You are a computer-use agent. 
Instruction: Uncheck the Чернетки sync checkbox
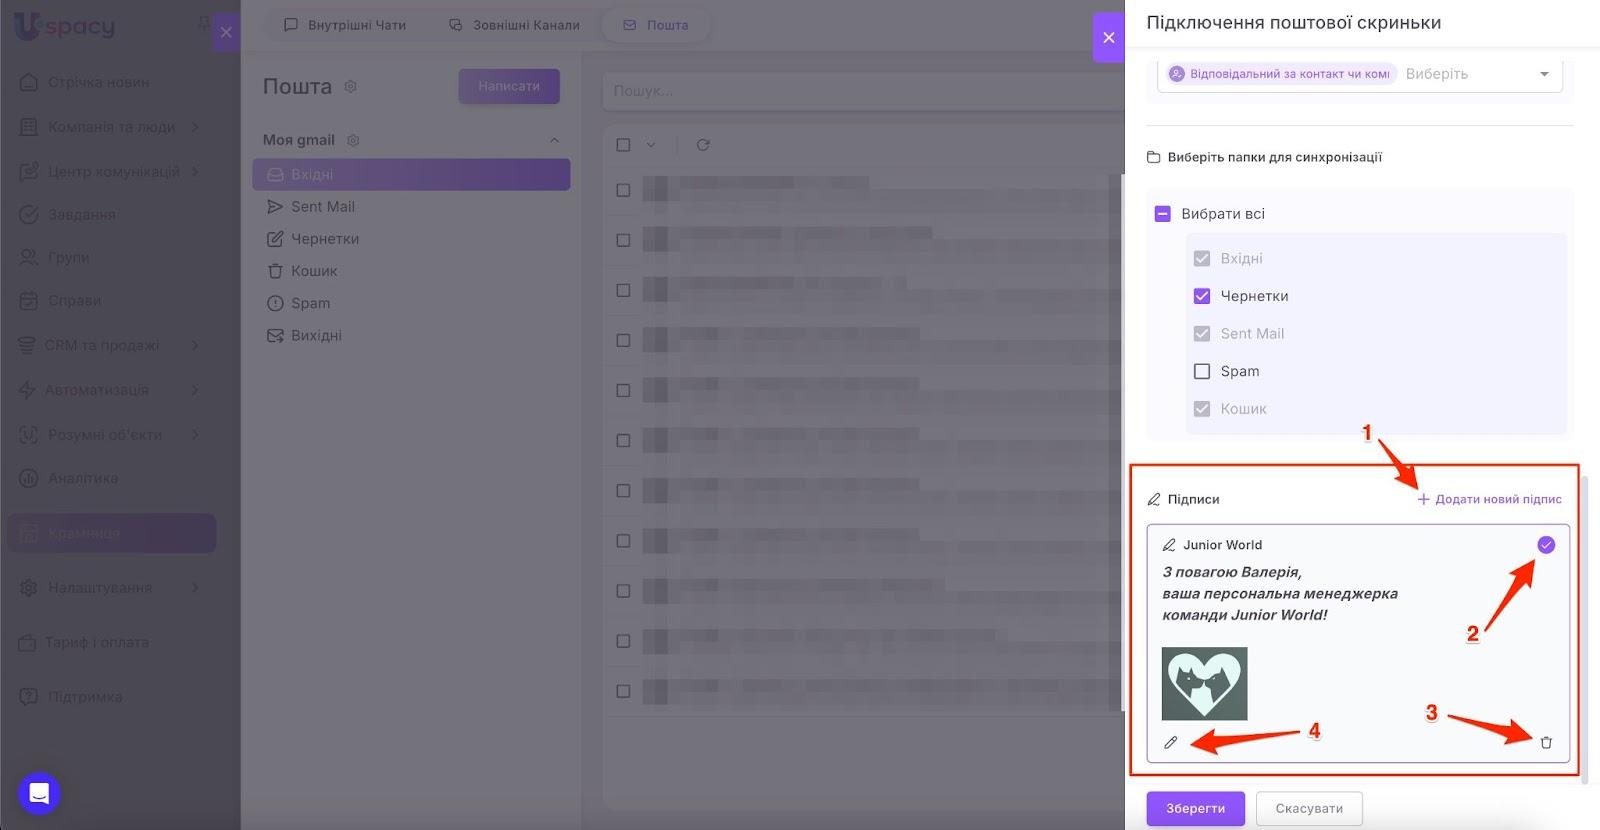(1202, 296)
